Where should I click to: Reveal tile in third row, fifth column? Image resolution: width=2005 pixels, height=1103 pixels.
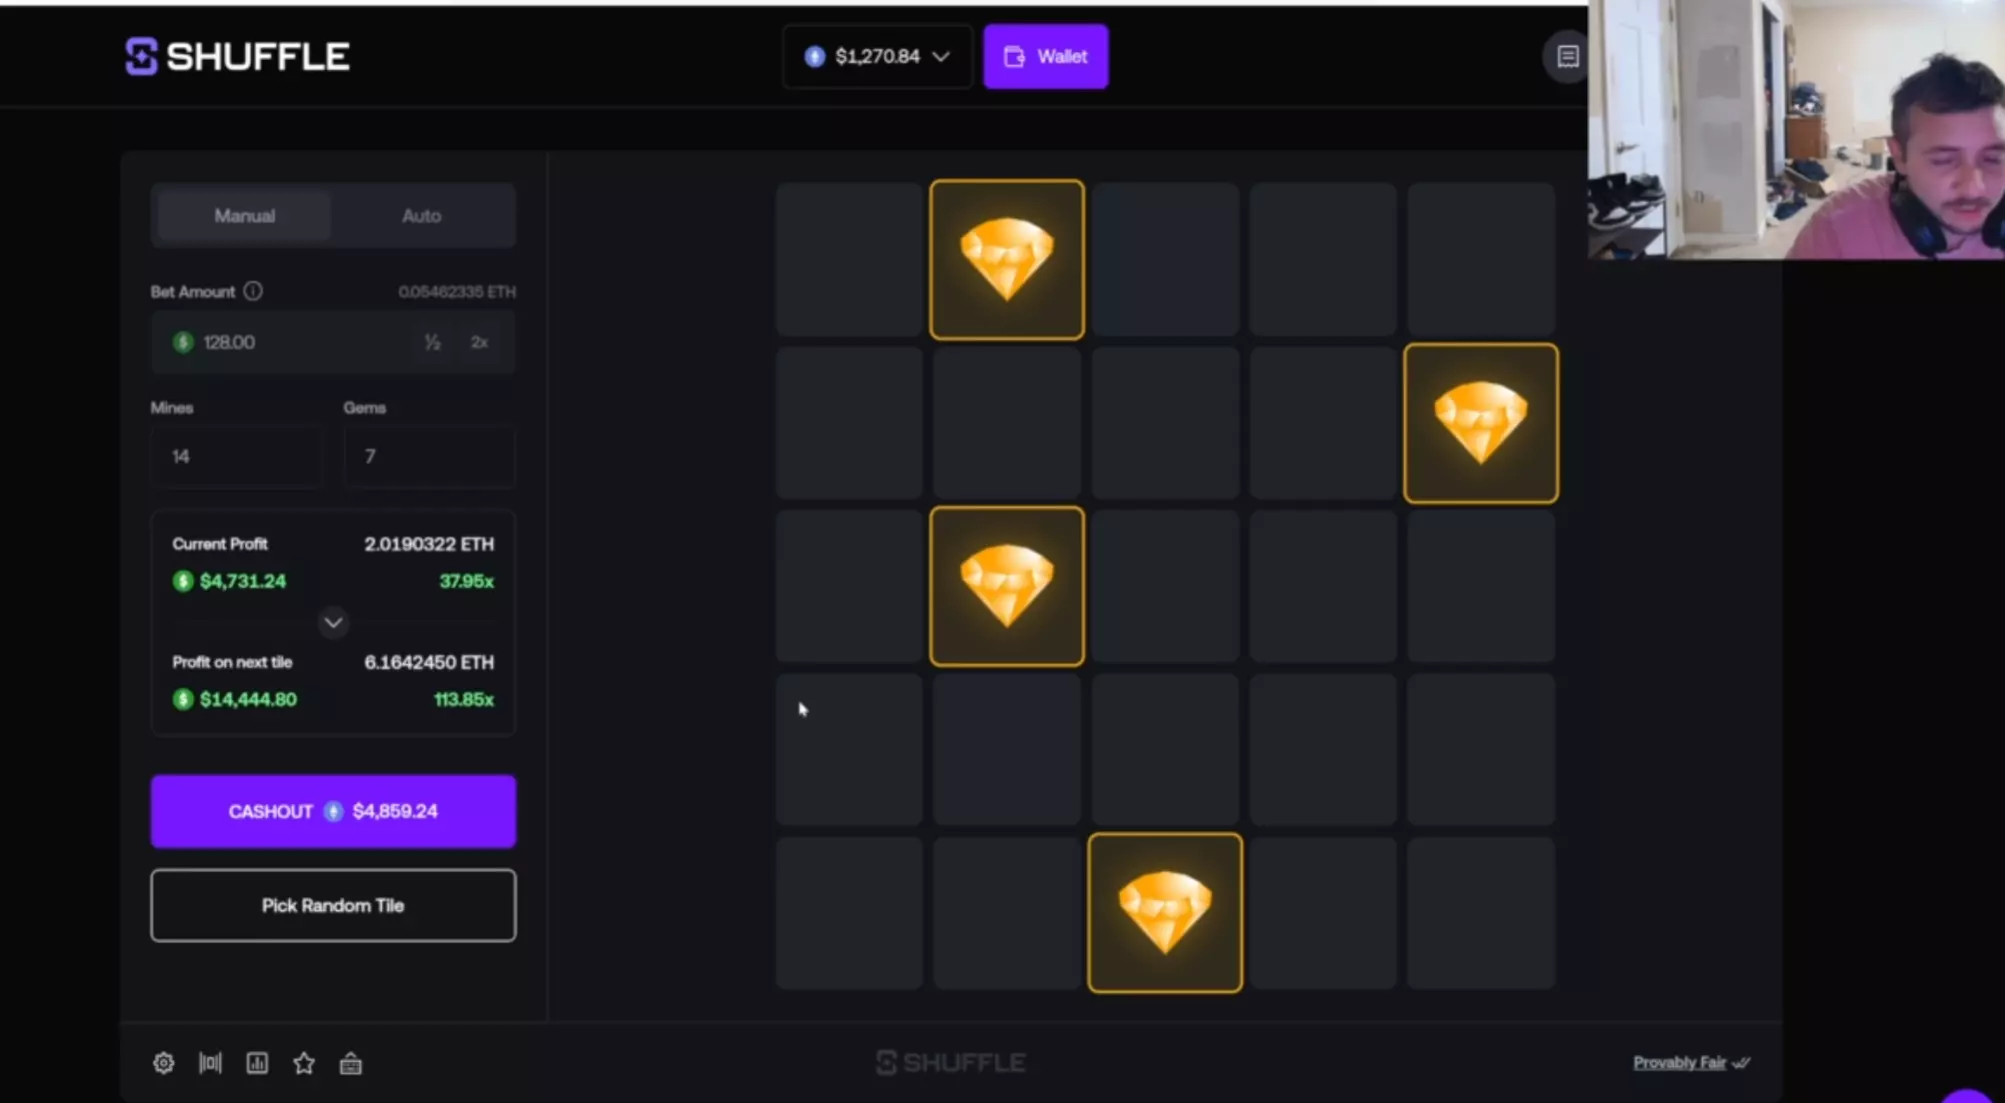pos(1481,586)
